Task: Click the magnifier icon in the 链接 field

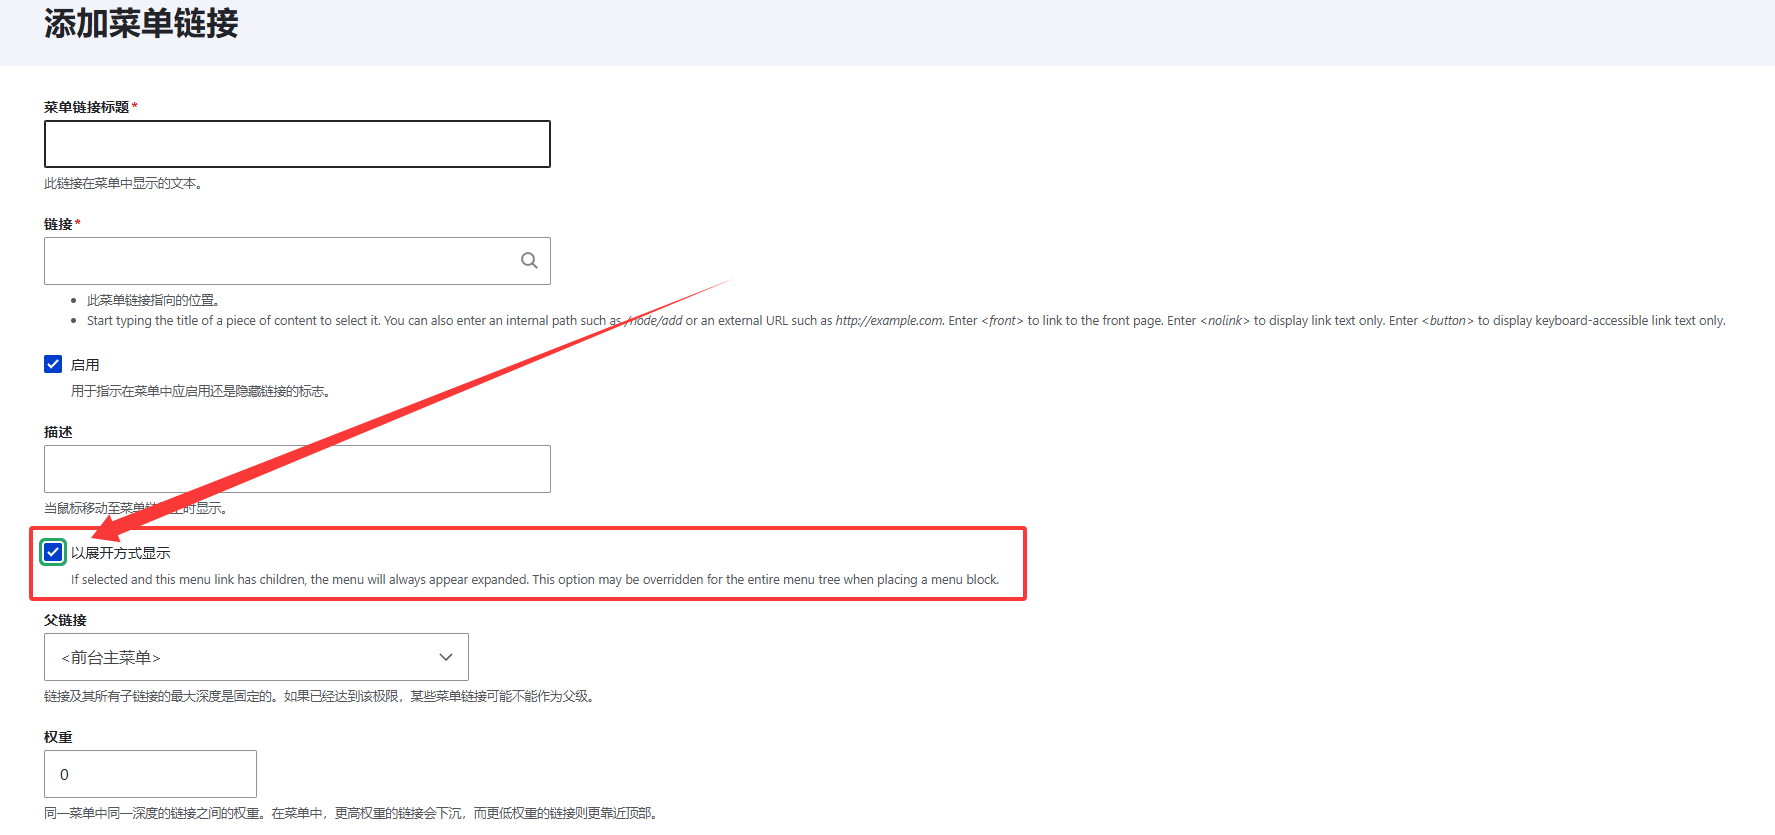Action: point(529,261)
